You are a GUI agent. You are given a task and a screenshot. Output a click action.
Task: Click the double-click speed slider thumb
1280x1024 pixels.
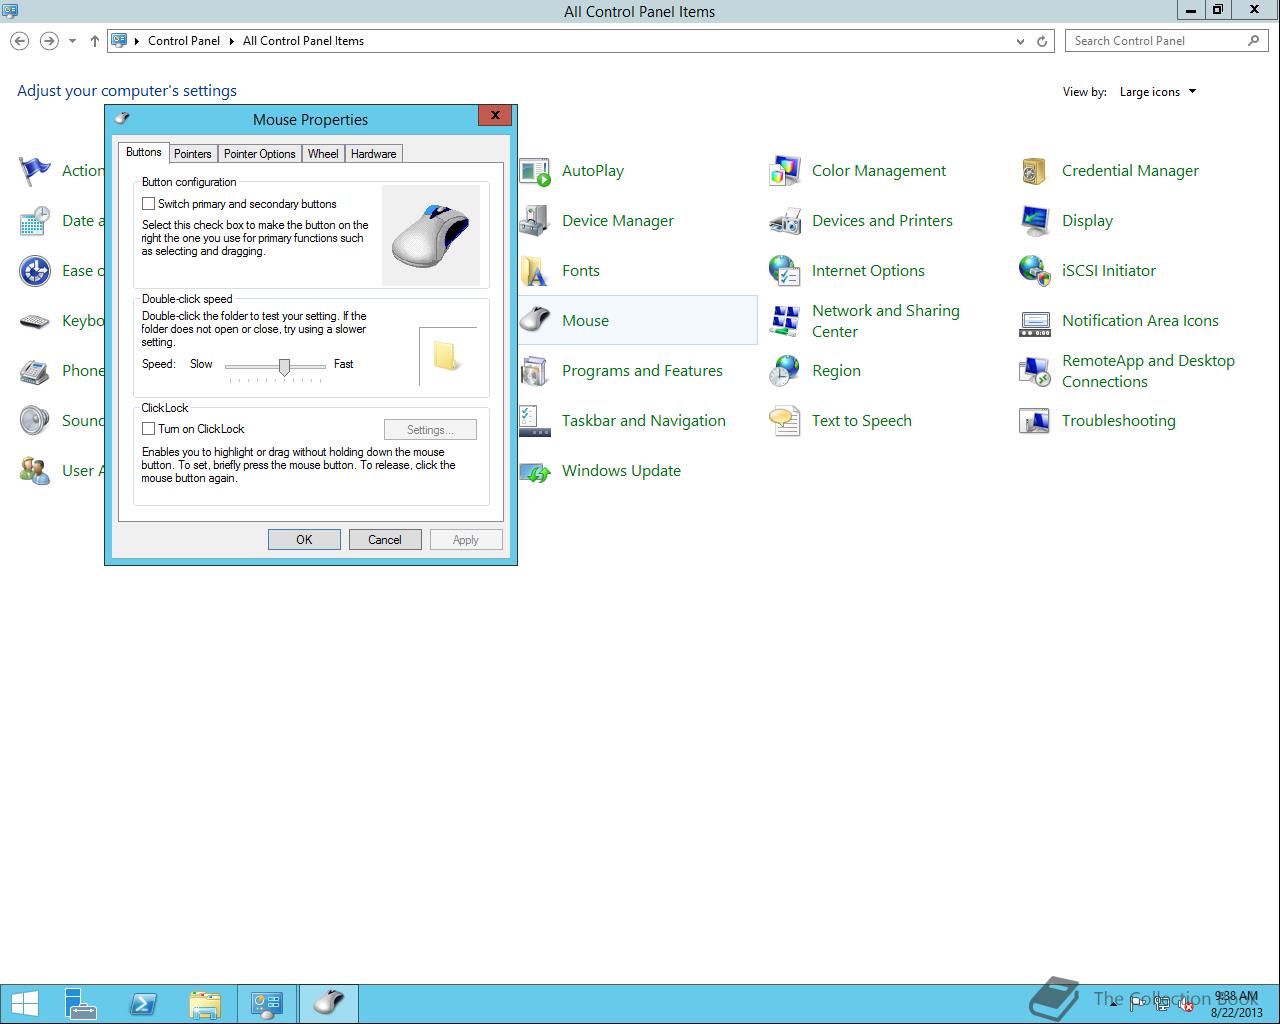click(284, 367)
